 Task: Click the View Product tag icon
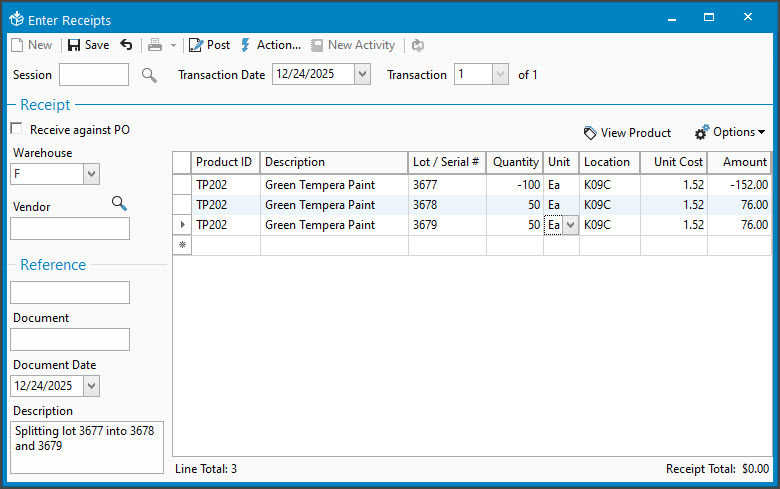(x=590, y=132)
